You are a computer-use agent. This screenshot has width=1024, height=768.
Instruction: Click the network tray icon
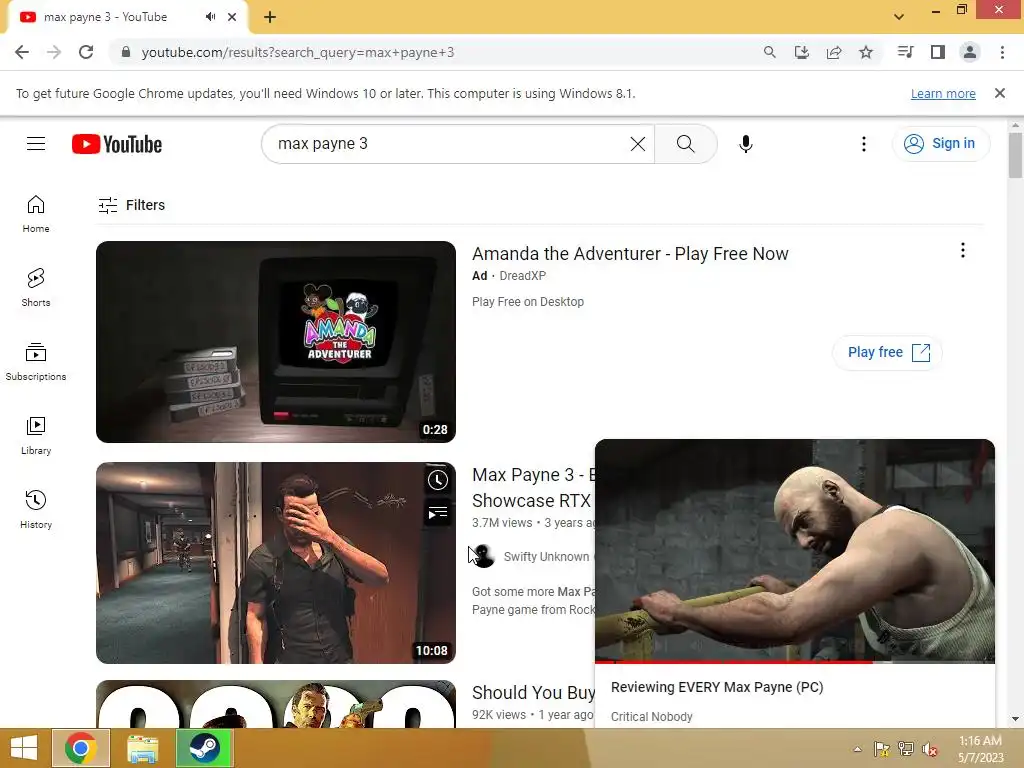(906, 749)
